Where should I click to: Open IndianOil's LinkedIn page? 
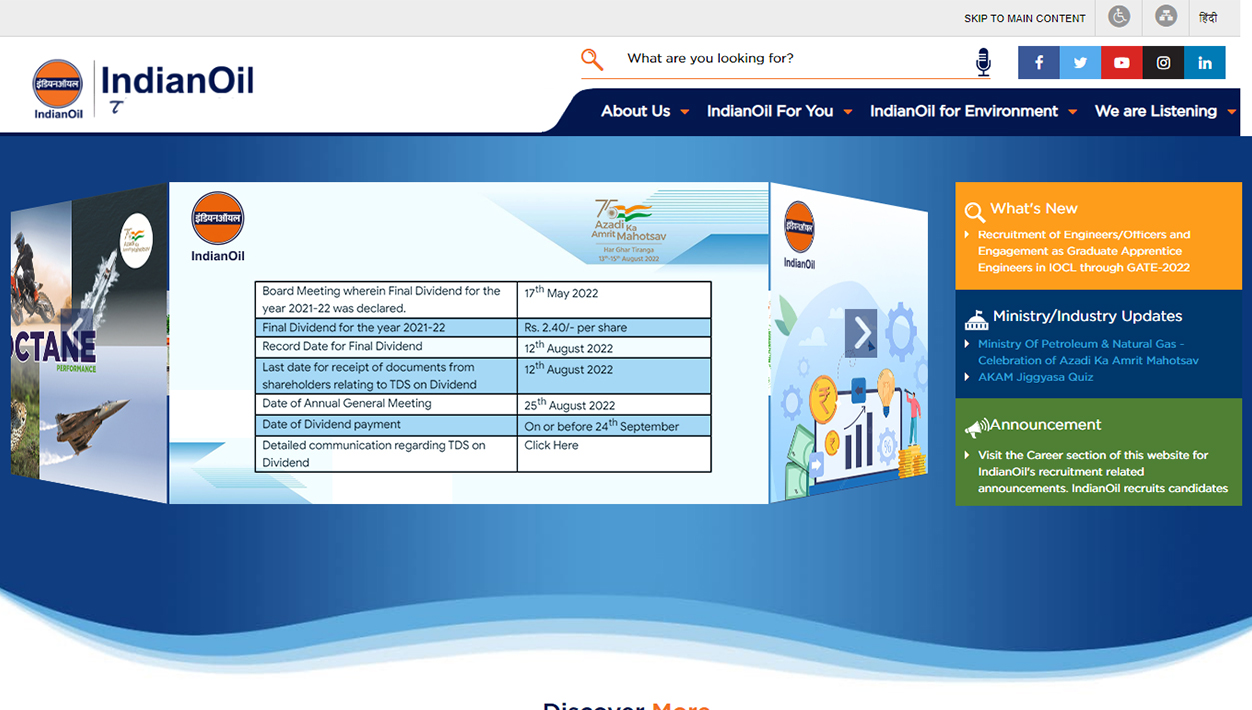tap(1205, 62)
